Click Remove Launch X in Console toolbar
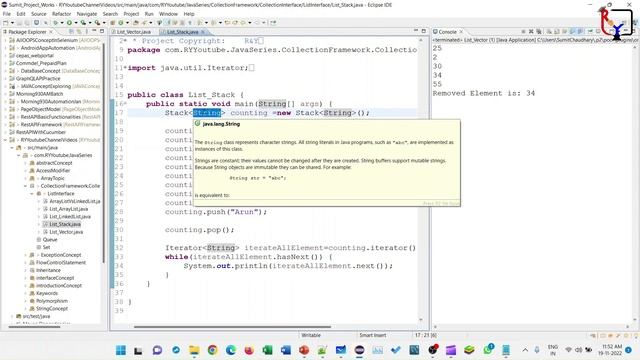Screen dimensions: 640x360 click(531, 31)
